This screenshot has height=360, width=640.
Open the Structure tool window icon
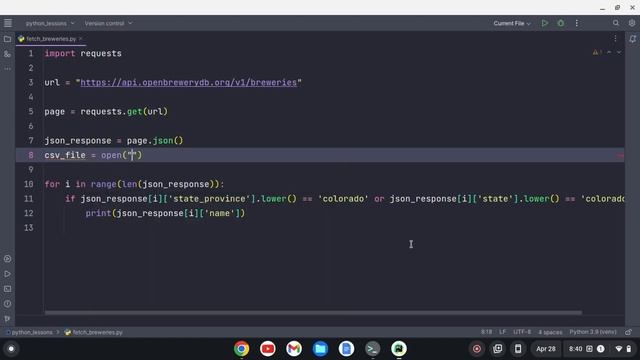[x=7, y=54]
